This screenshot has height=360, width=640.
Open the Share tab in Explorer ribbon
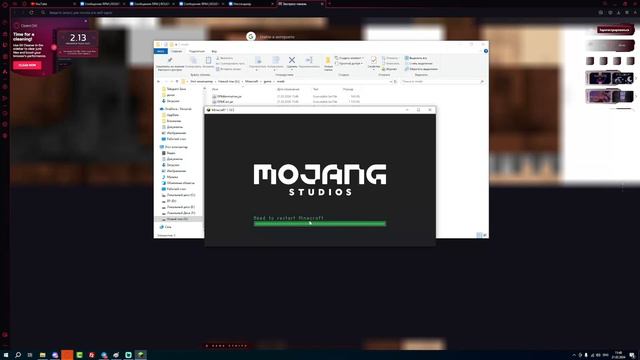[197, 51]
